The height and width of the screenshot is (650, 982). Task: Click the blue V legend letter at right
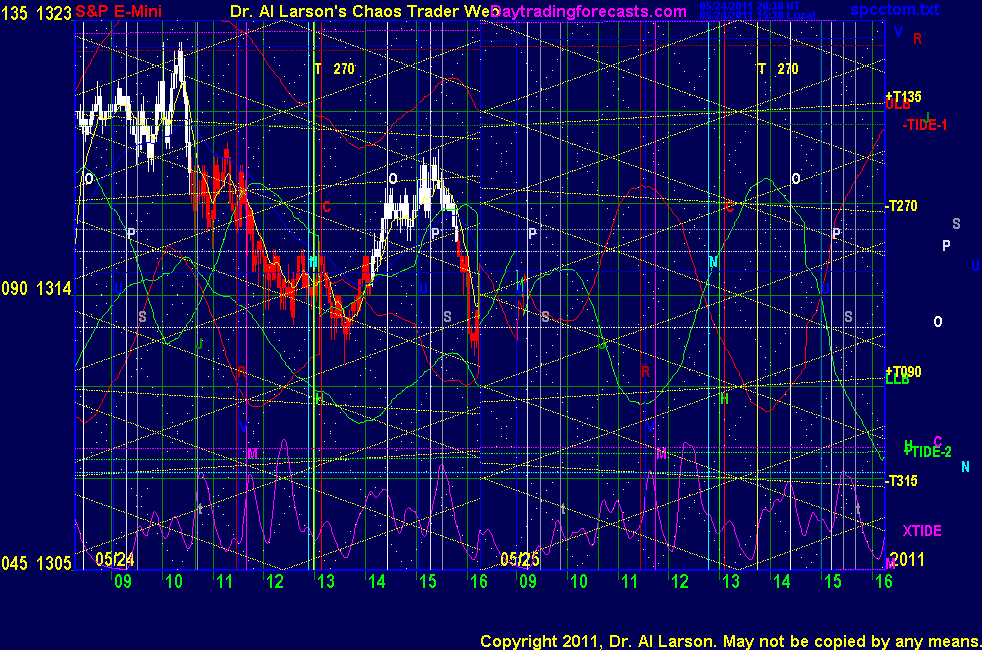coord(899,32)
